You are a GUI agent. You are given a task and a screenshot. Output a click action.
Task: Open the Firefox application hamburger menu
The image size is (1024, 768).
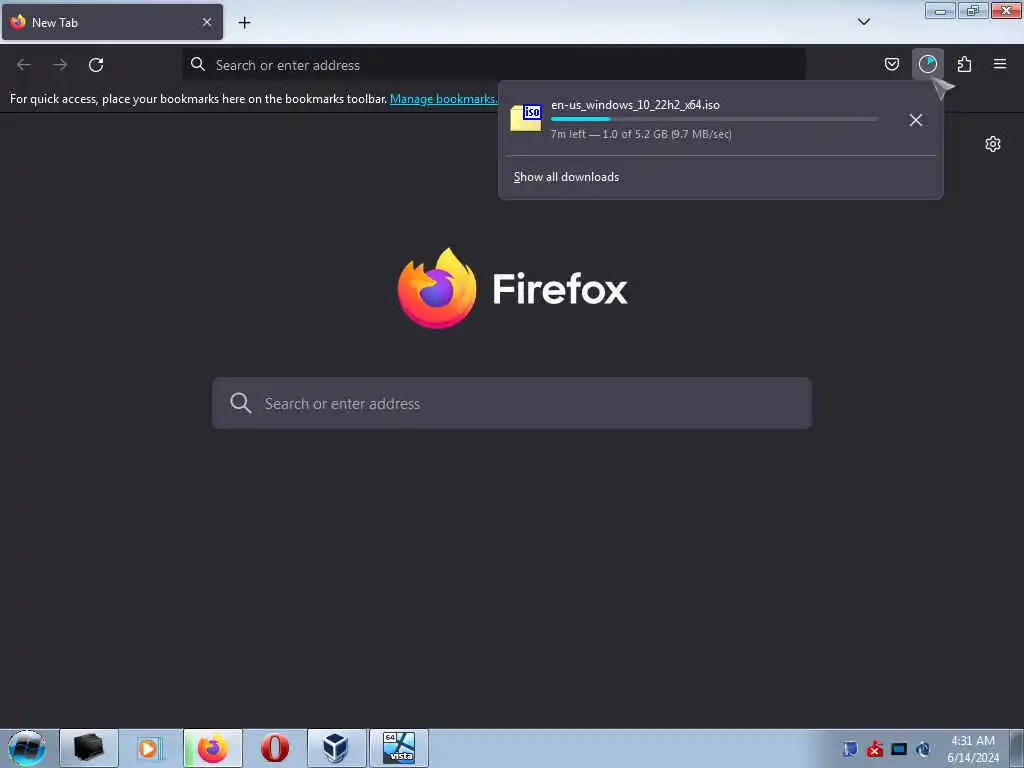(1000, 64)
